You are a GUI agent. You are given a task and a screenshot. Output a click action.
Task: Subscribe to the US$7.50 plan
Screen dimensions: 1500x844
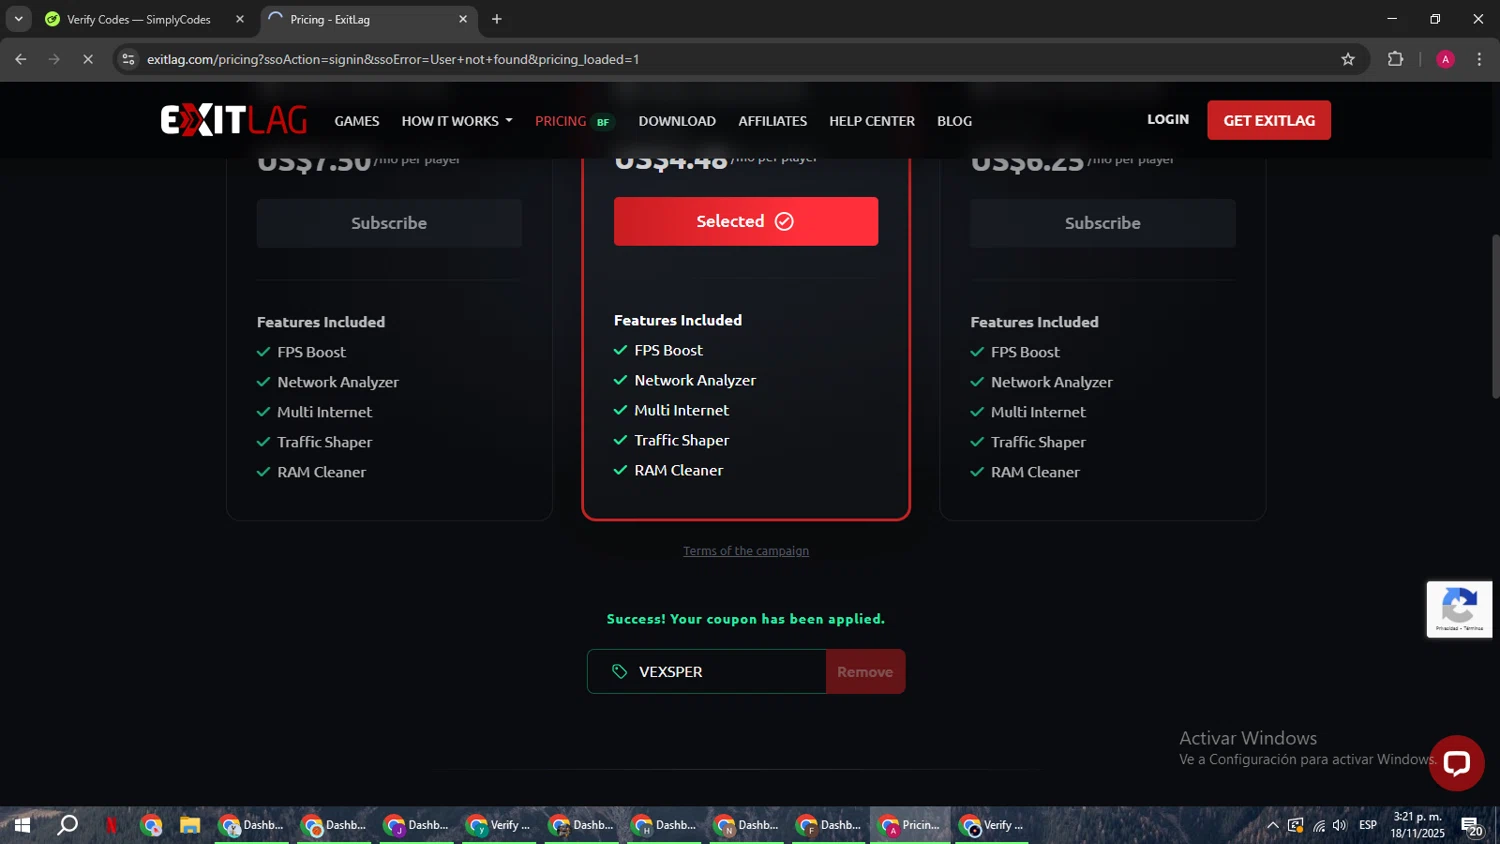(x=389, y=223)
